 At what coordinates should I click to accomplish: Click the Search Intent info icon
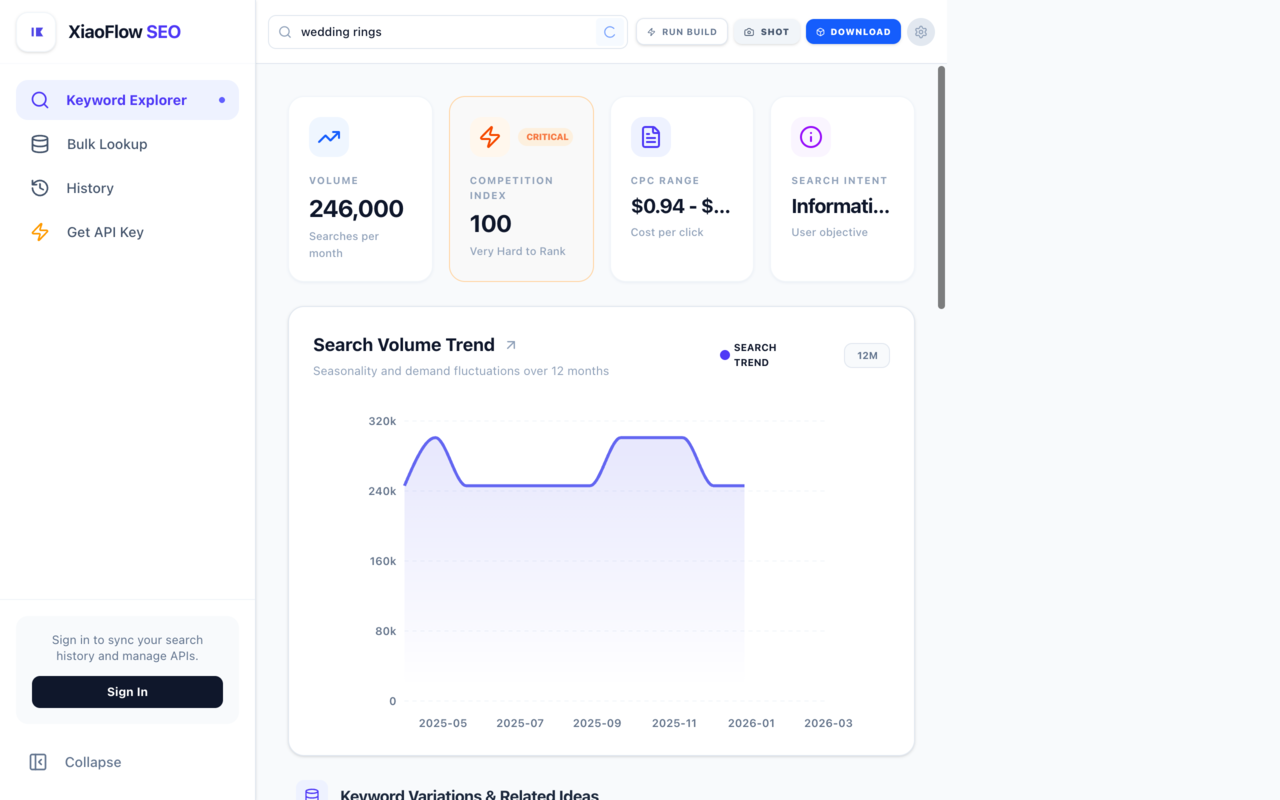810,137
